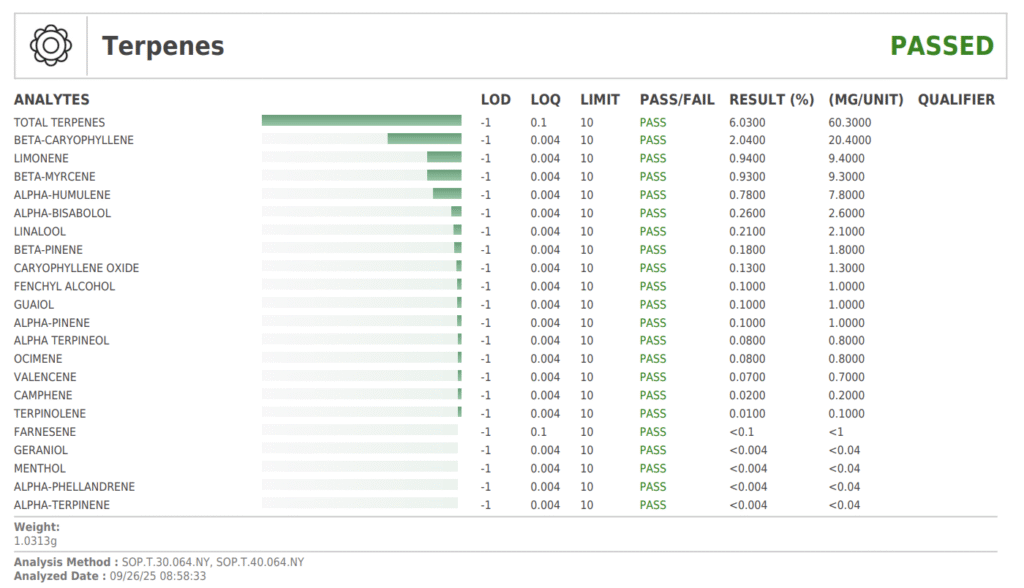Click the LIMIT column header
Viewport: 1024px width, 588px height.
pos(600,100)
